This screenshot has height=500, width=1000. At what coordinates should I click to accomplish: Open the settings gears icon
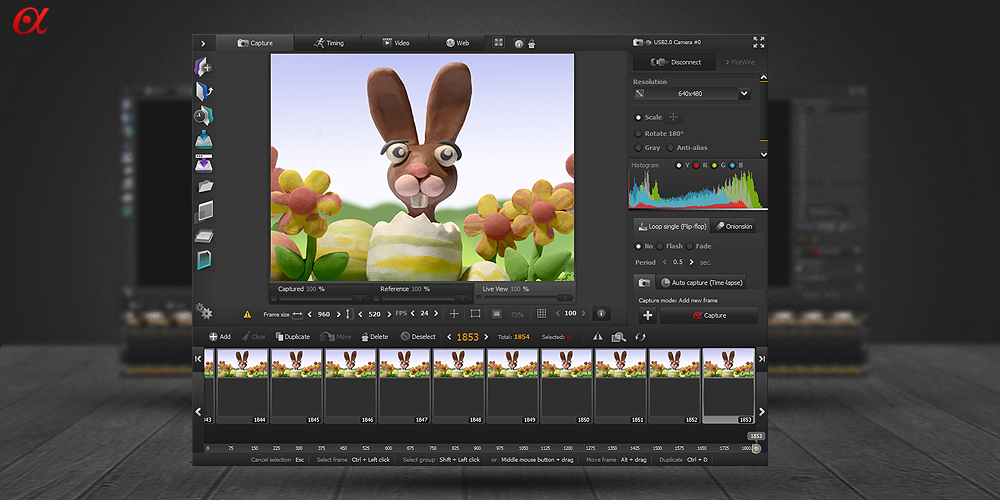click(203, 311)
